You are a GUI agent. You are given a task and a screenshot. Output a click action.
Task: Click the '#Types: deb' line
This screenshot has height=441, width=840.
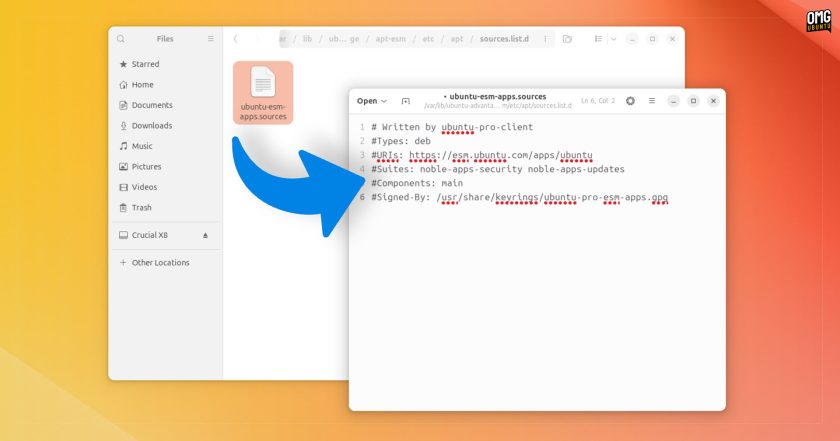pos(401,141)
